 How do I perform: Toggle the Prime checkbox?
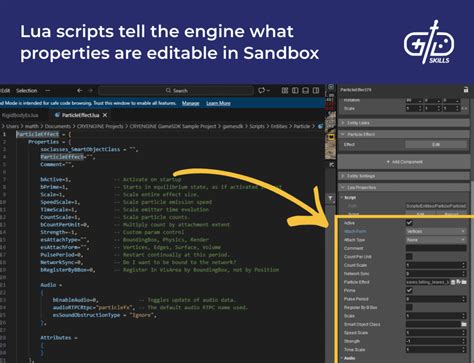click(x=409, y=290)
